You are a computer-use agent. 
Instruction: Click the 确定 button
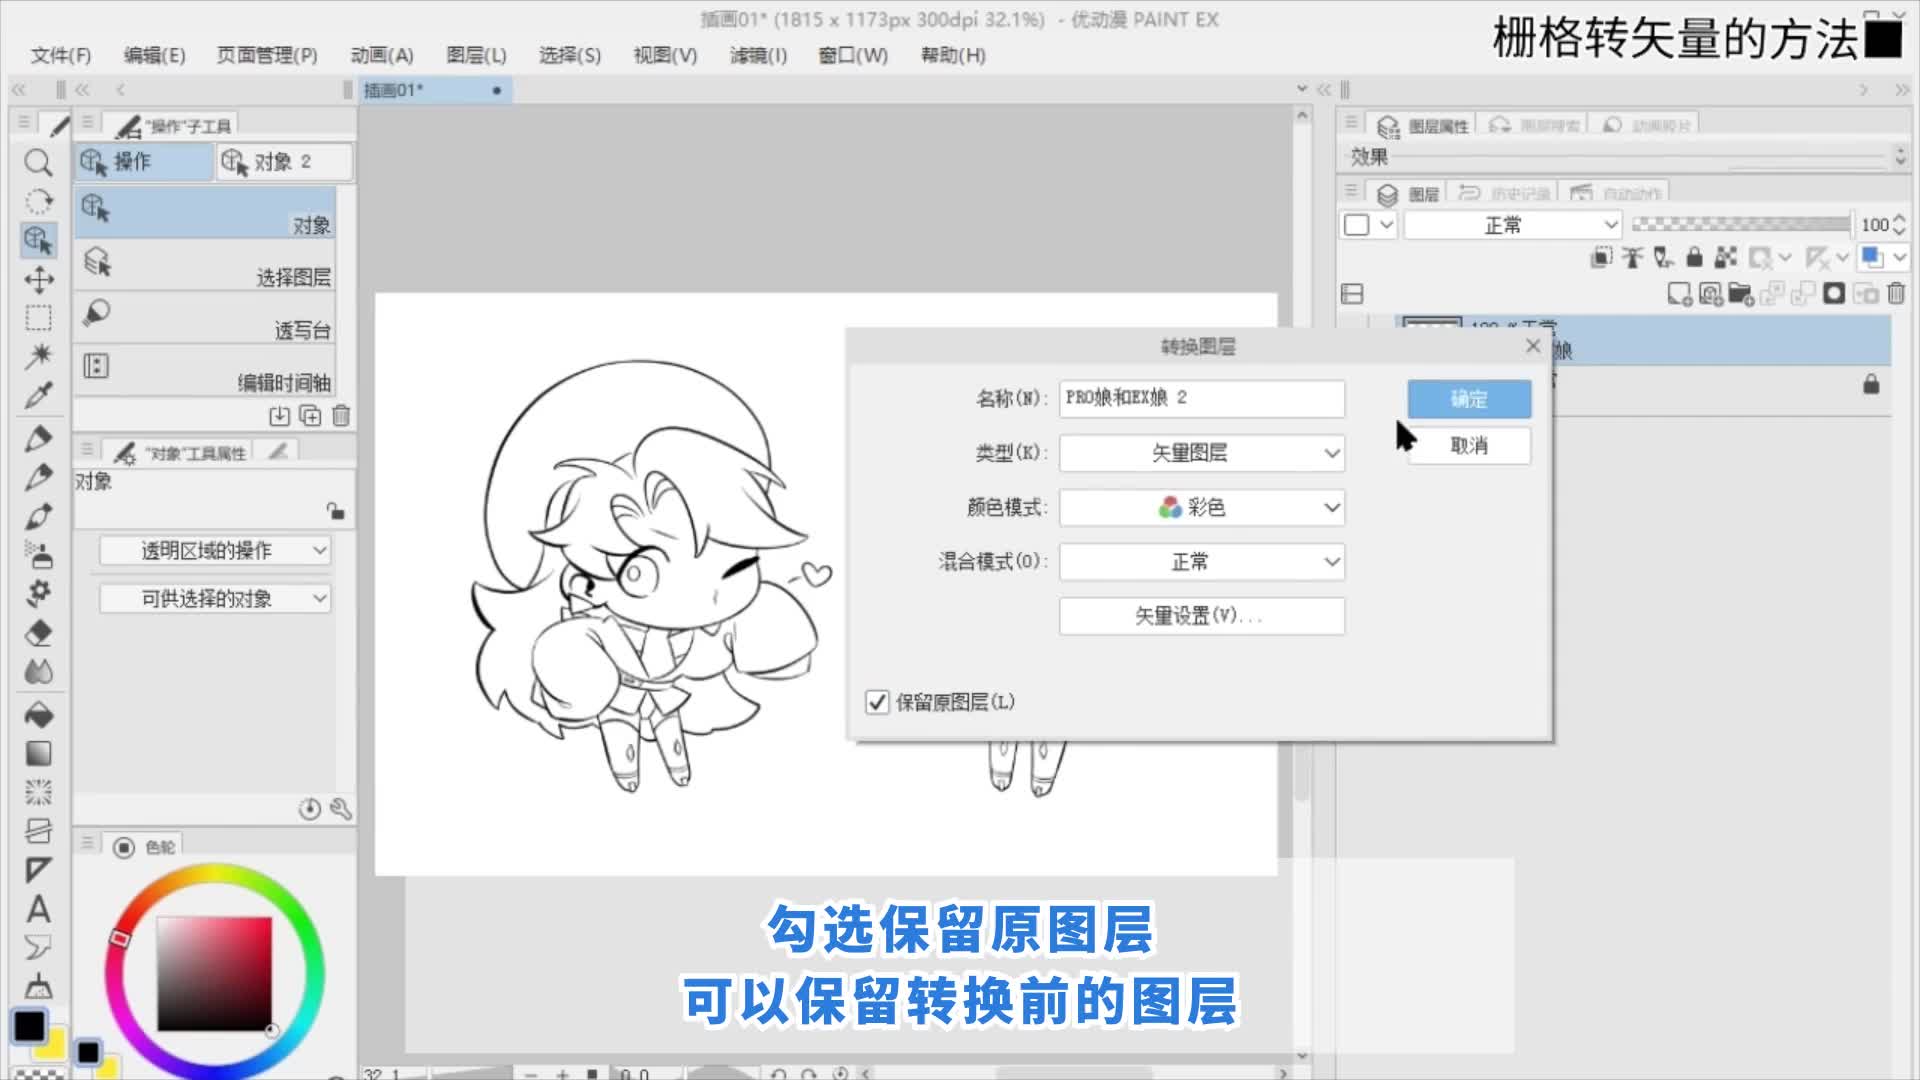tap(1469, 399)
